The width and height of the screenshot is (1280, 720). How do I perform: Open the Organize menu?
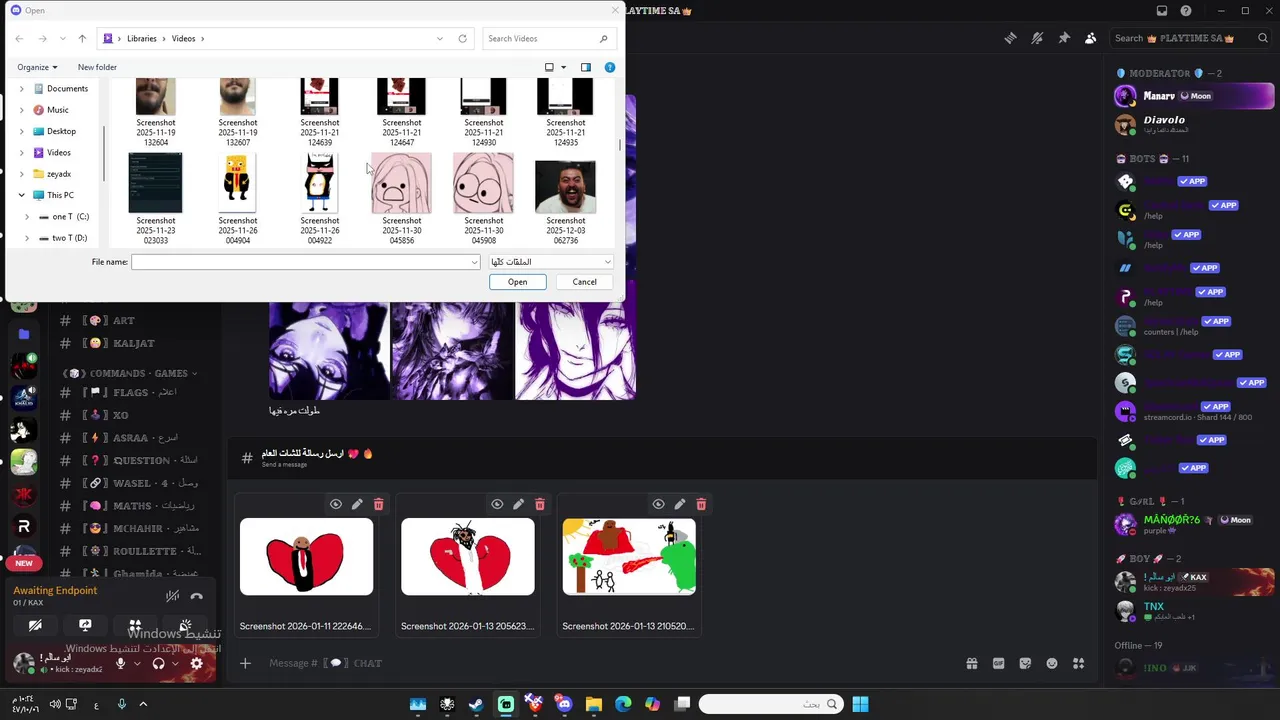click(x=37, y=67)
